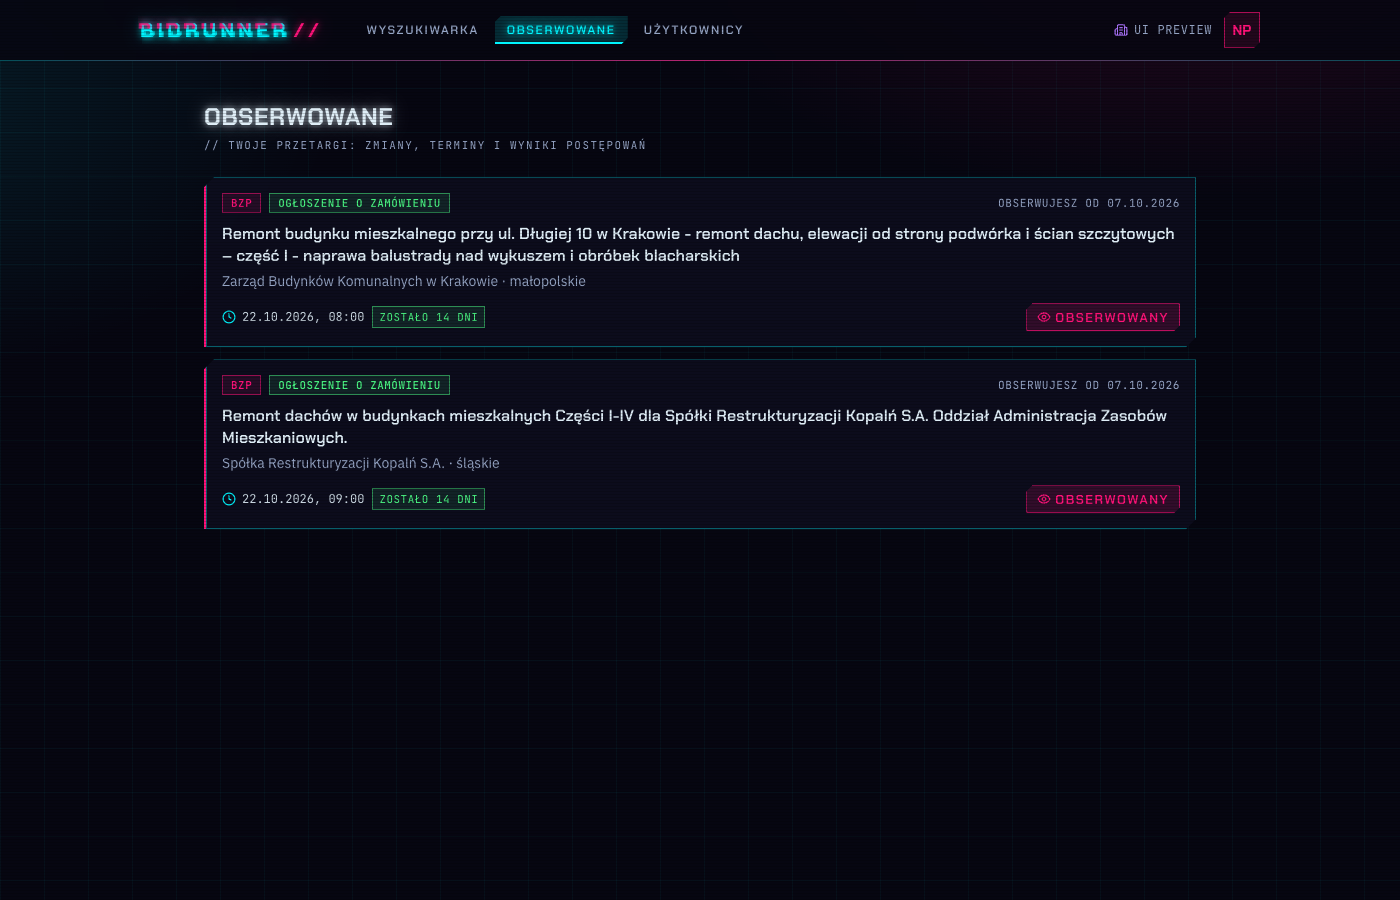
Task: Click the Twoje przetargi subtitle text
Action: [x=425, y=146]
